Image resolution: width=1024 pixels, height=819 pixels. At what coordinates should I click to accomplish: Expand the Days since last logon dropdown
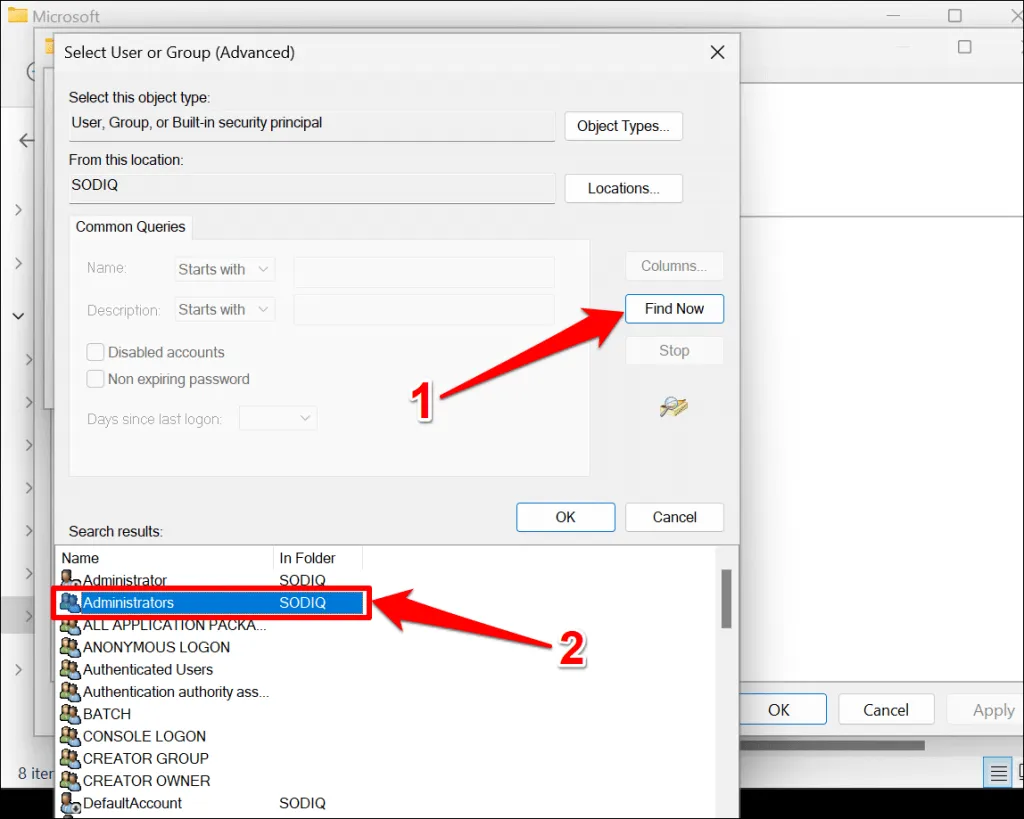pos(278,419)
